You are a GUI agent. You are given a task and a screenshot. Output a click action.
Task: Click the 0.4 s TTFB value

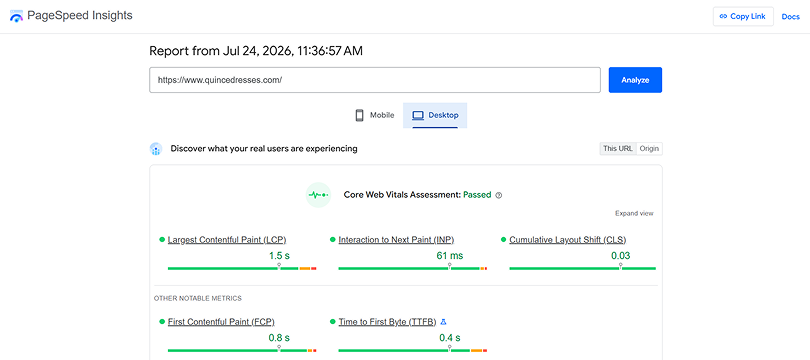[449, 338]
